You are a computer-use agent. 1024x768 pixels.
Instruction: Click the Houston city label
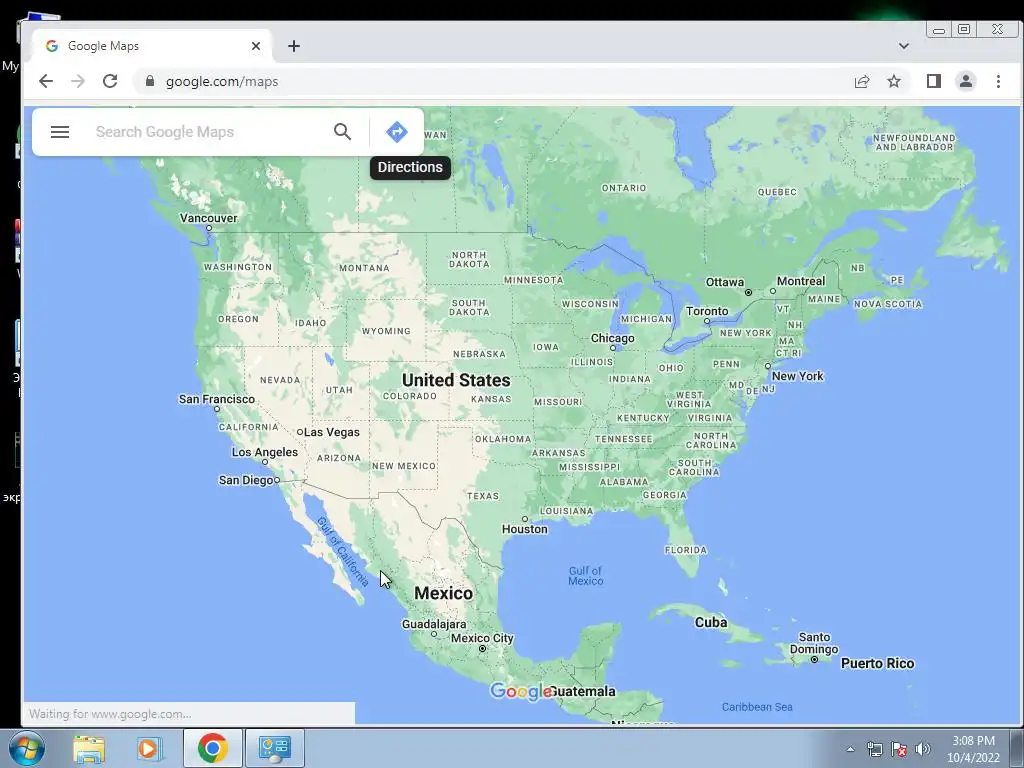(x=524, y=529)
